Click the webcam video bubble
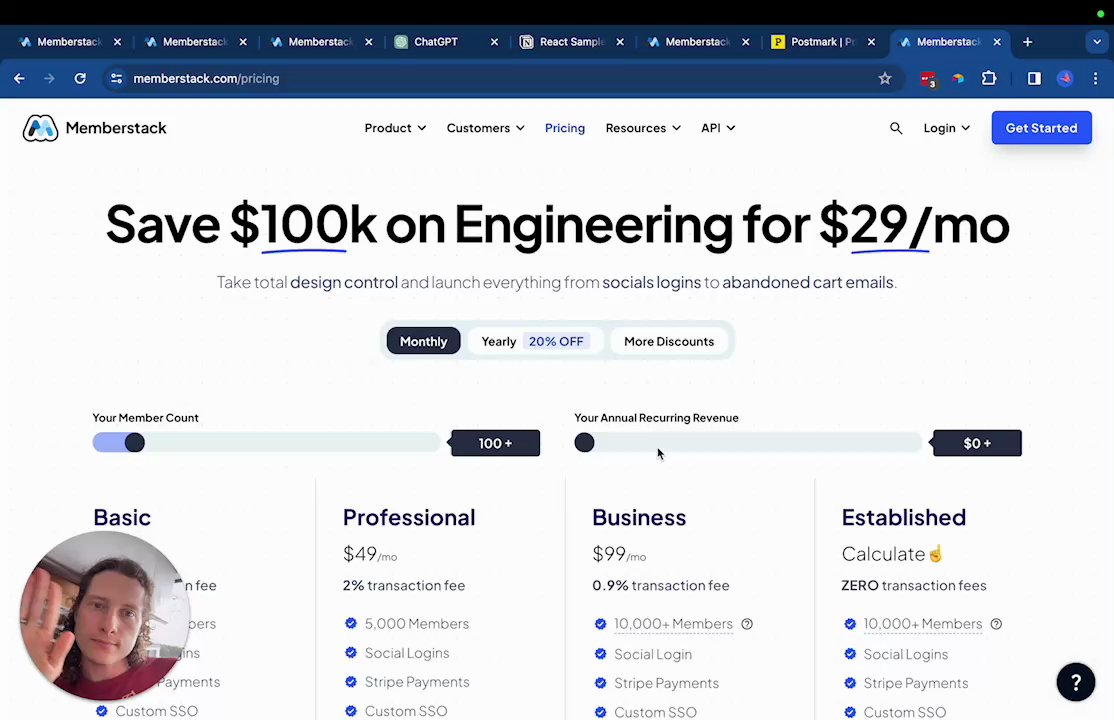The image size is (1114, 720). pyautogui.click(x=105, y=616)
